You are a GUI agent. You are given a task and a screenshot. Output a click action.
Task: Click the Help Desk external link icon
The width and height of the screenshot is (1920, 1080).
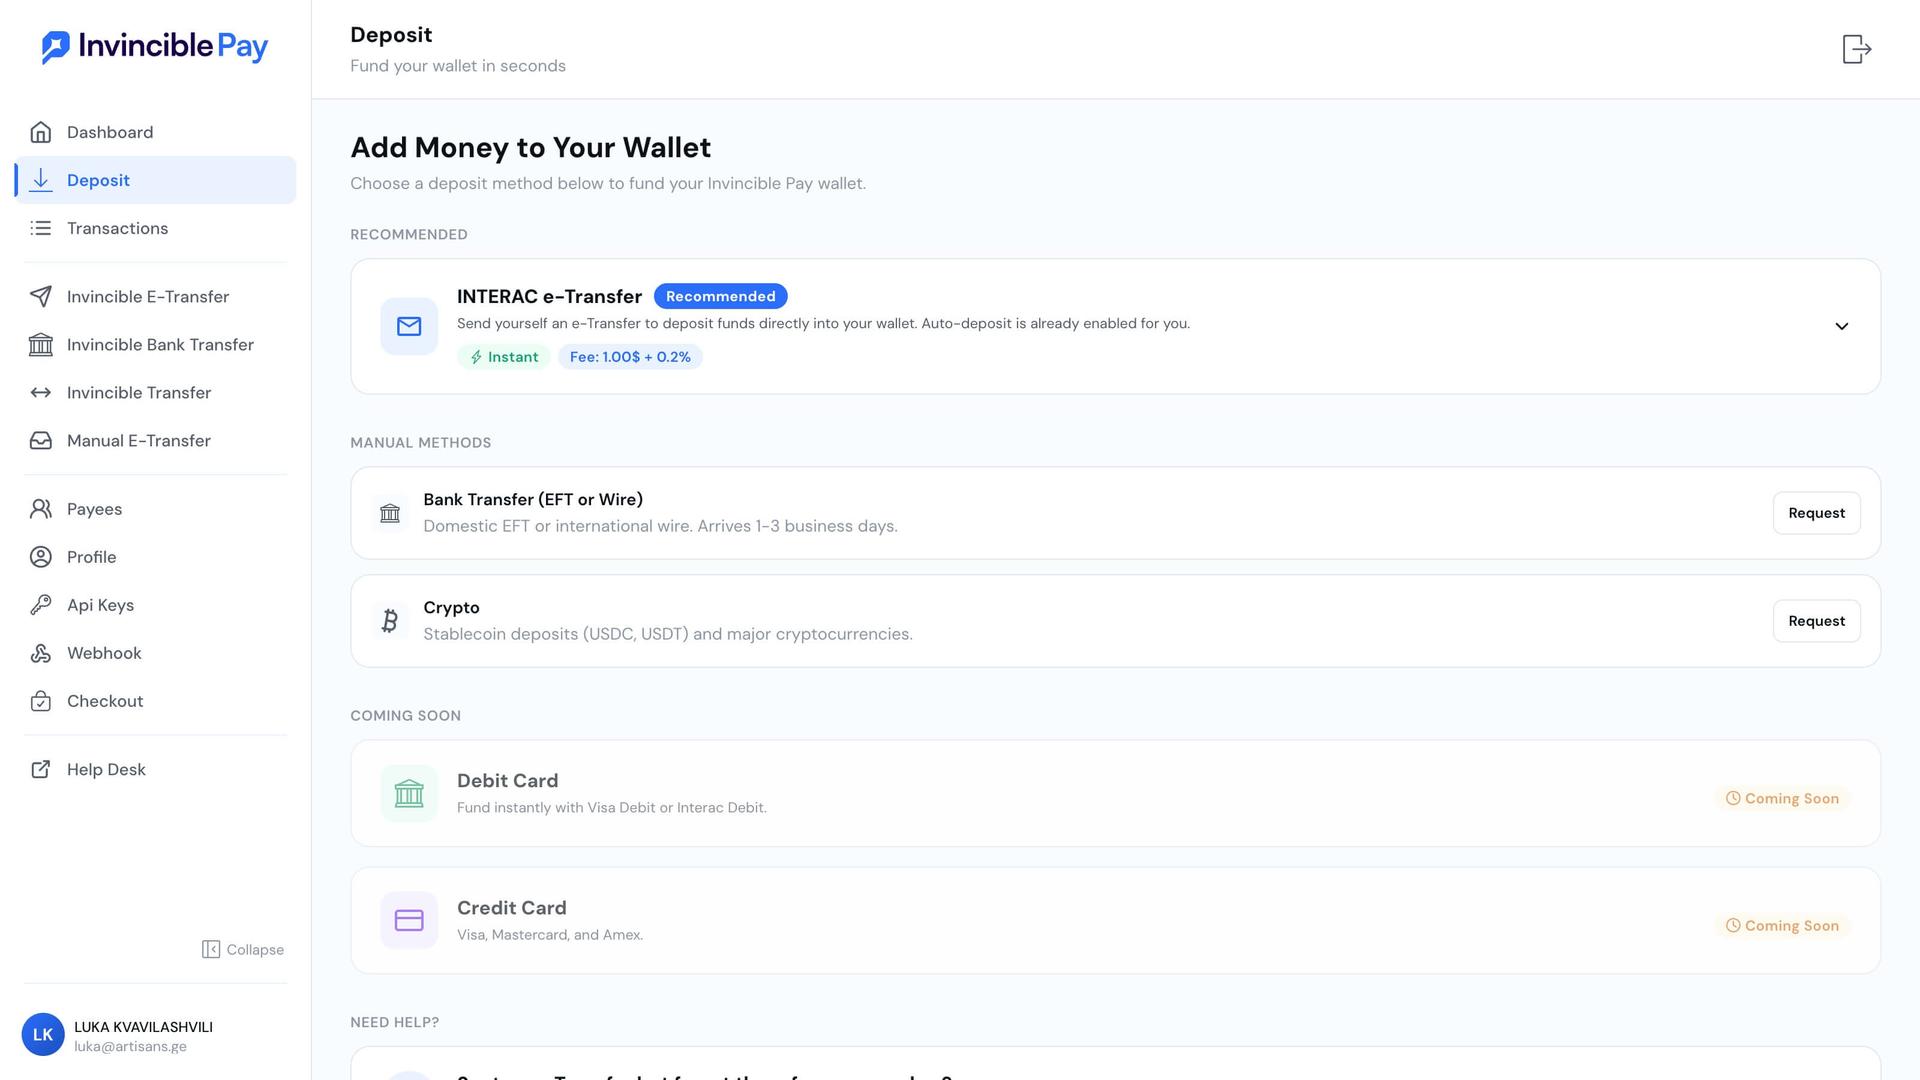pyautogui.click(x=41, y=769)
